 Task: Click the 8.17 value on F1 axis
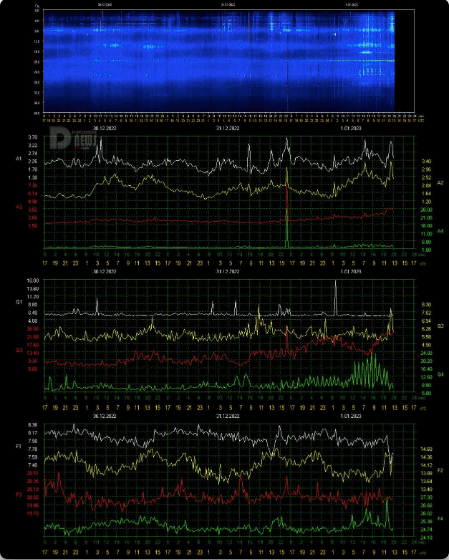coord(33,433)
